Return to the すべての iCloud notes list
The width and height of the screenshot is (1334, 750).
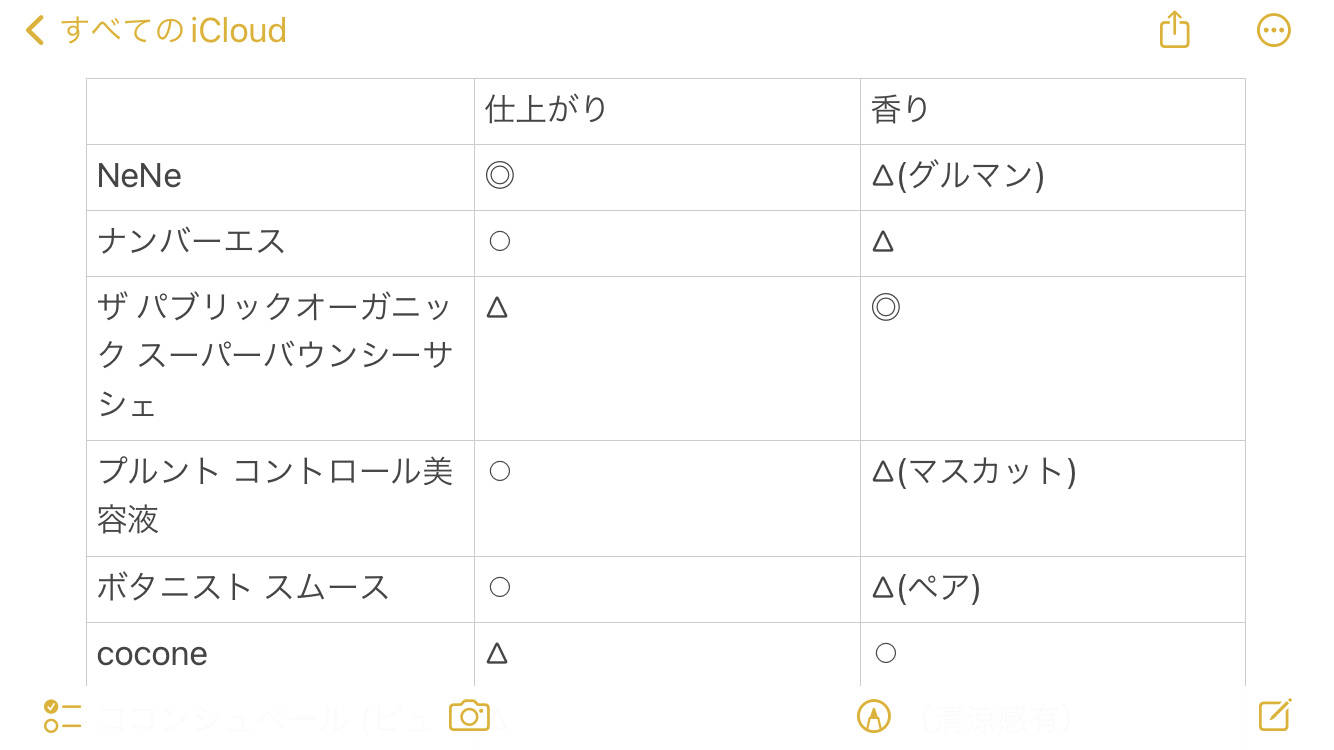click(x=150, y=30)
